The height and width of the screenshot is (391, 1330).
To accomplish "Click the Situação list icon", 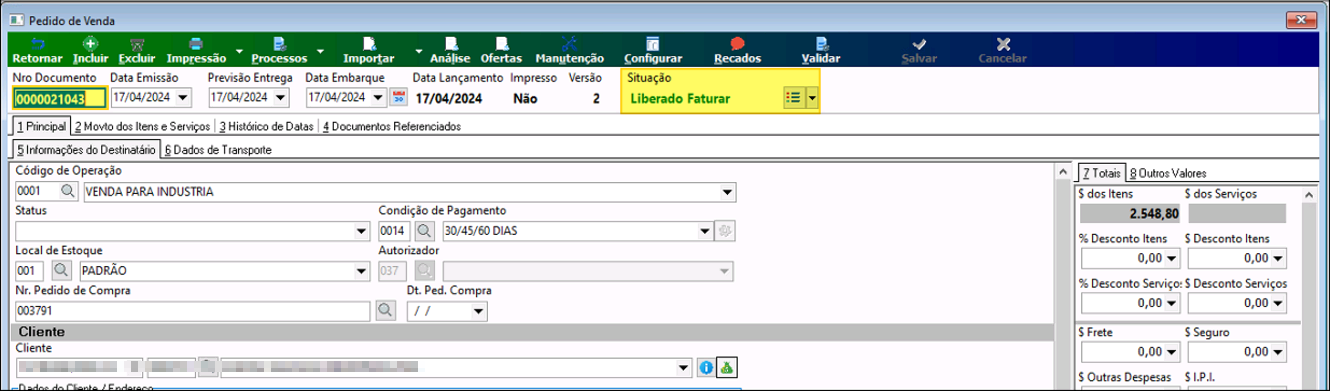I will point(793,98).
